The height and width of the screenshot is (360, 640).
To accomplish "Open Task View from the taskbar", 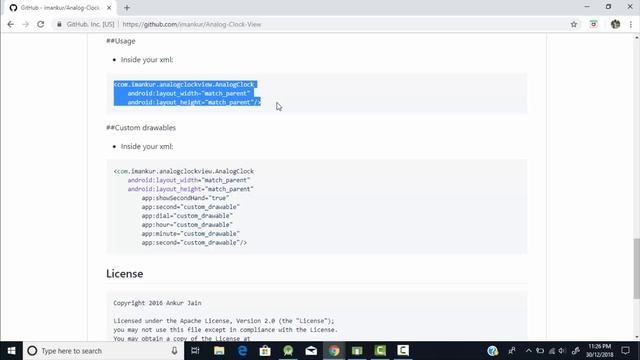I will tap(195, 351).
